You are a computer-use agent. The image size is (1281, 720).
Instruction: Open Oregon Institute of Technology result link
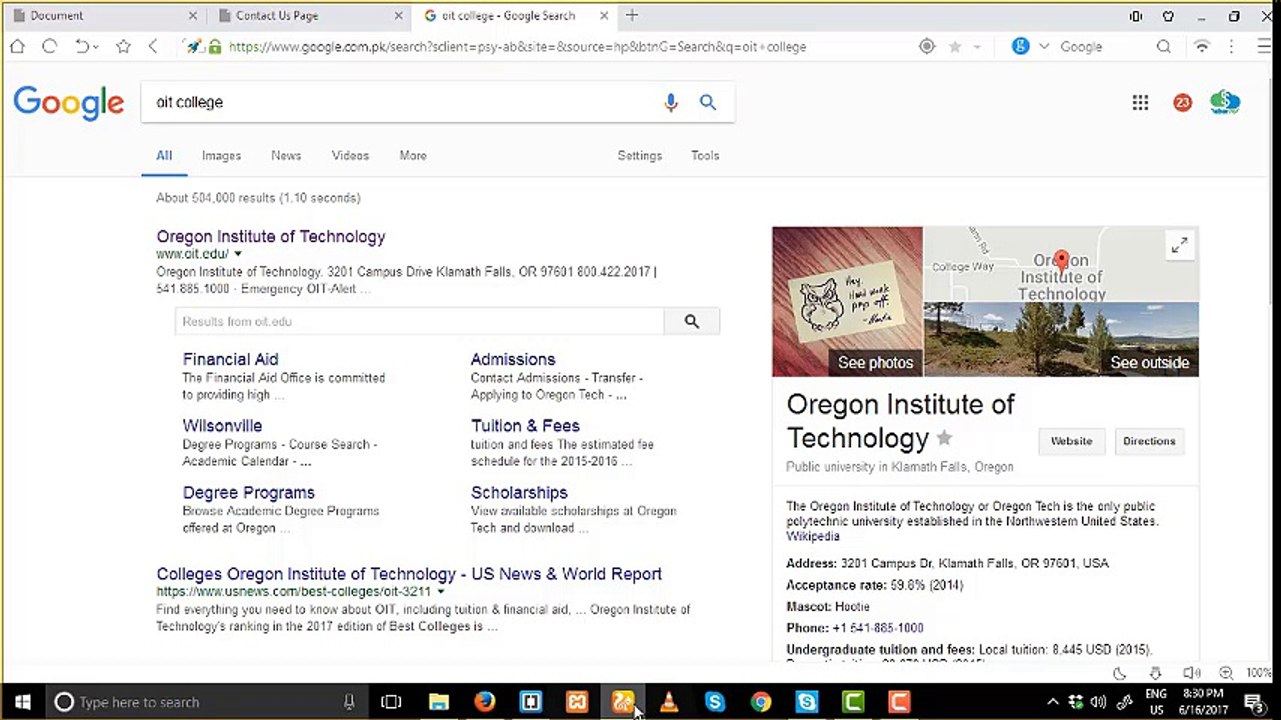271,237
